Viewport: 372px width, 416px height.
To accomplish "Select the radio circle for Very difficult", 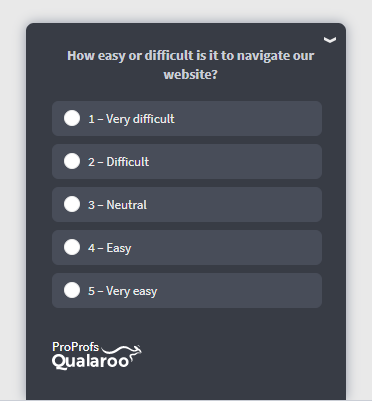I will tap(72, 118).
